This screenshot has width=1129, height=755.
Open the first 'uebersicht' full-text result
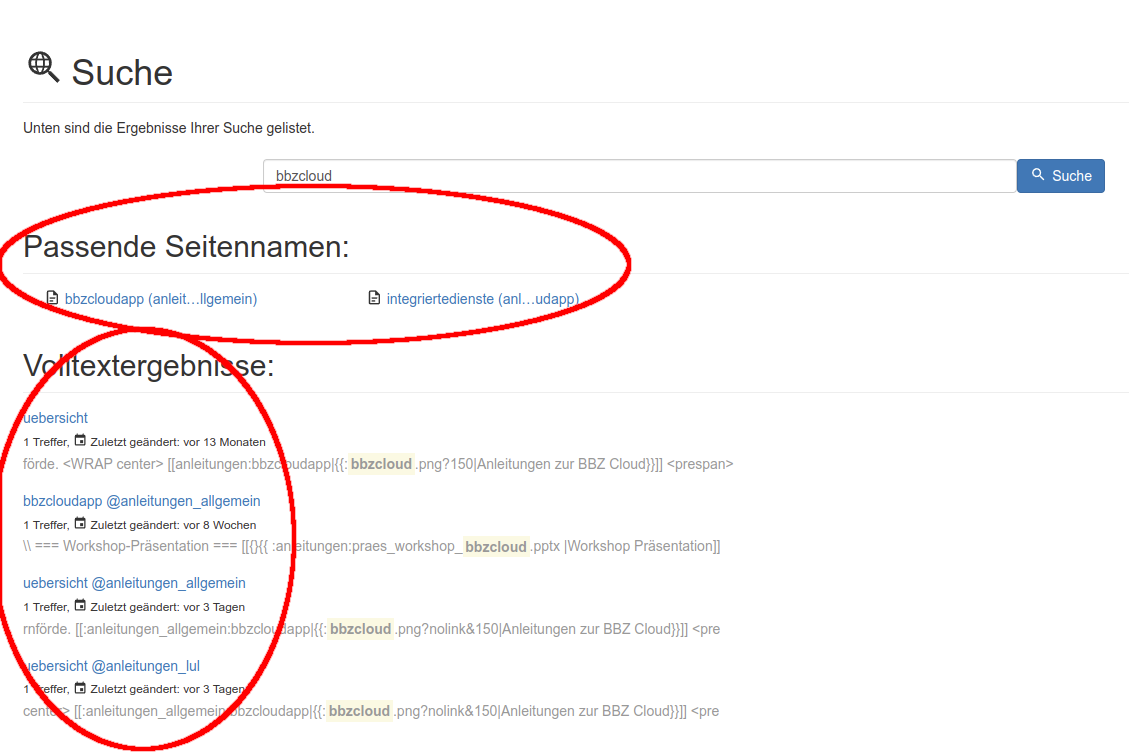point(56,418)
